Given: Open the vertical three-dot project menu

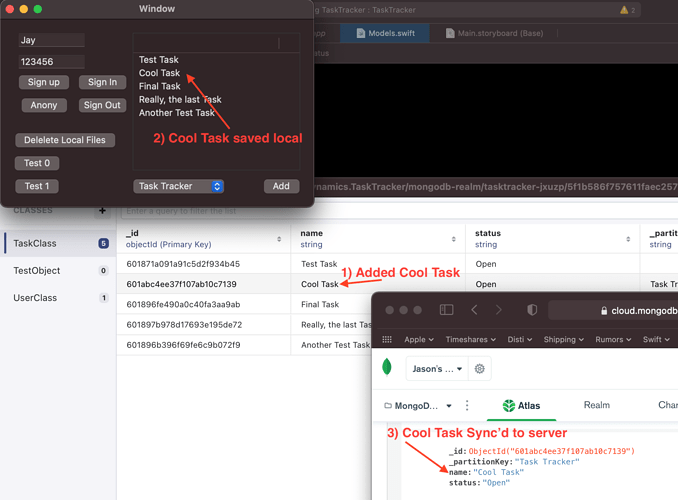Looking at the screenshot, I should tap(467, 406).
